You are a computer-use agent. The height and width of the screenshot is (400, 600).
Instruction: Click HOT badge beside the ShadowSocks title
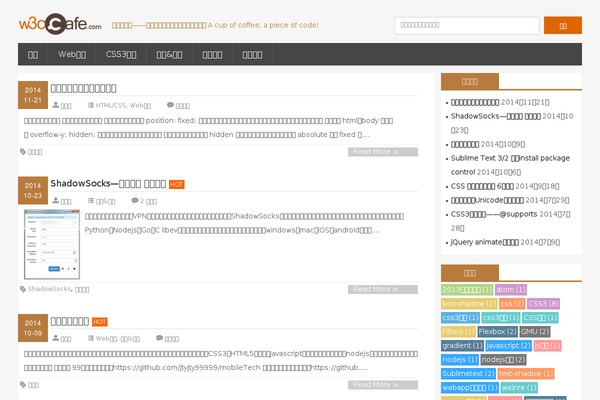point(176,184)
